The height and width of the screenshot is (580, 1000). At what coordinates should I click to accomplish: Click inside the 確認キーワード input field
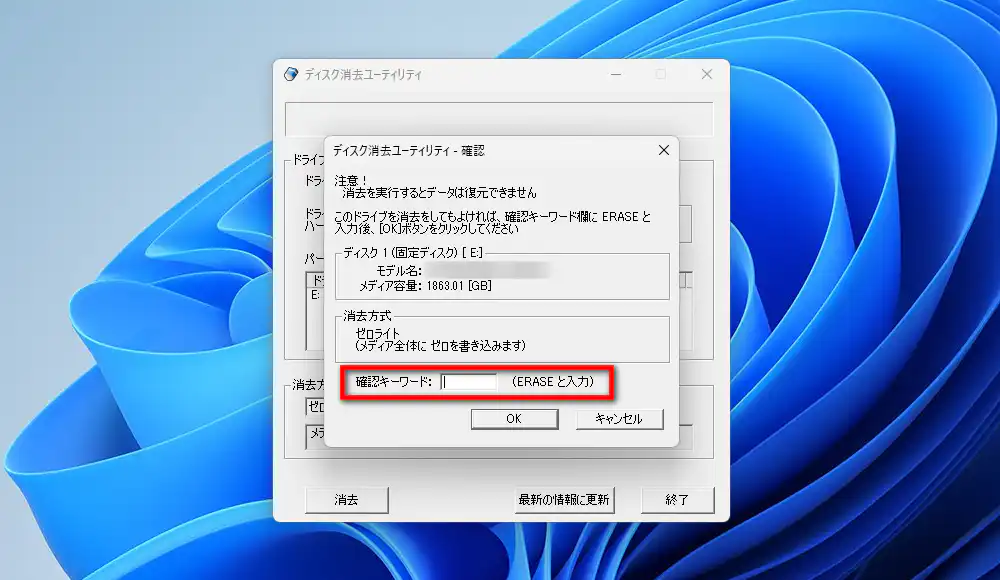pos(471,381)
